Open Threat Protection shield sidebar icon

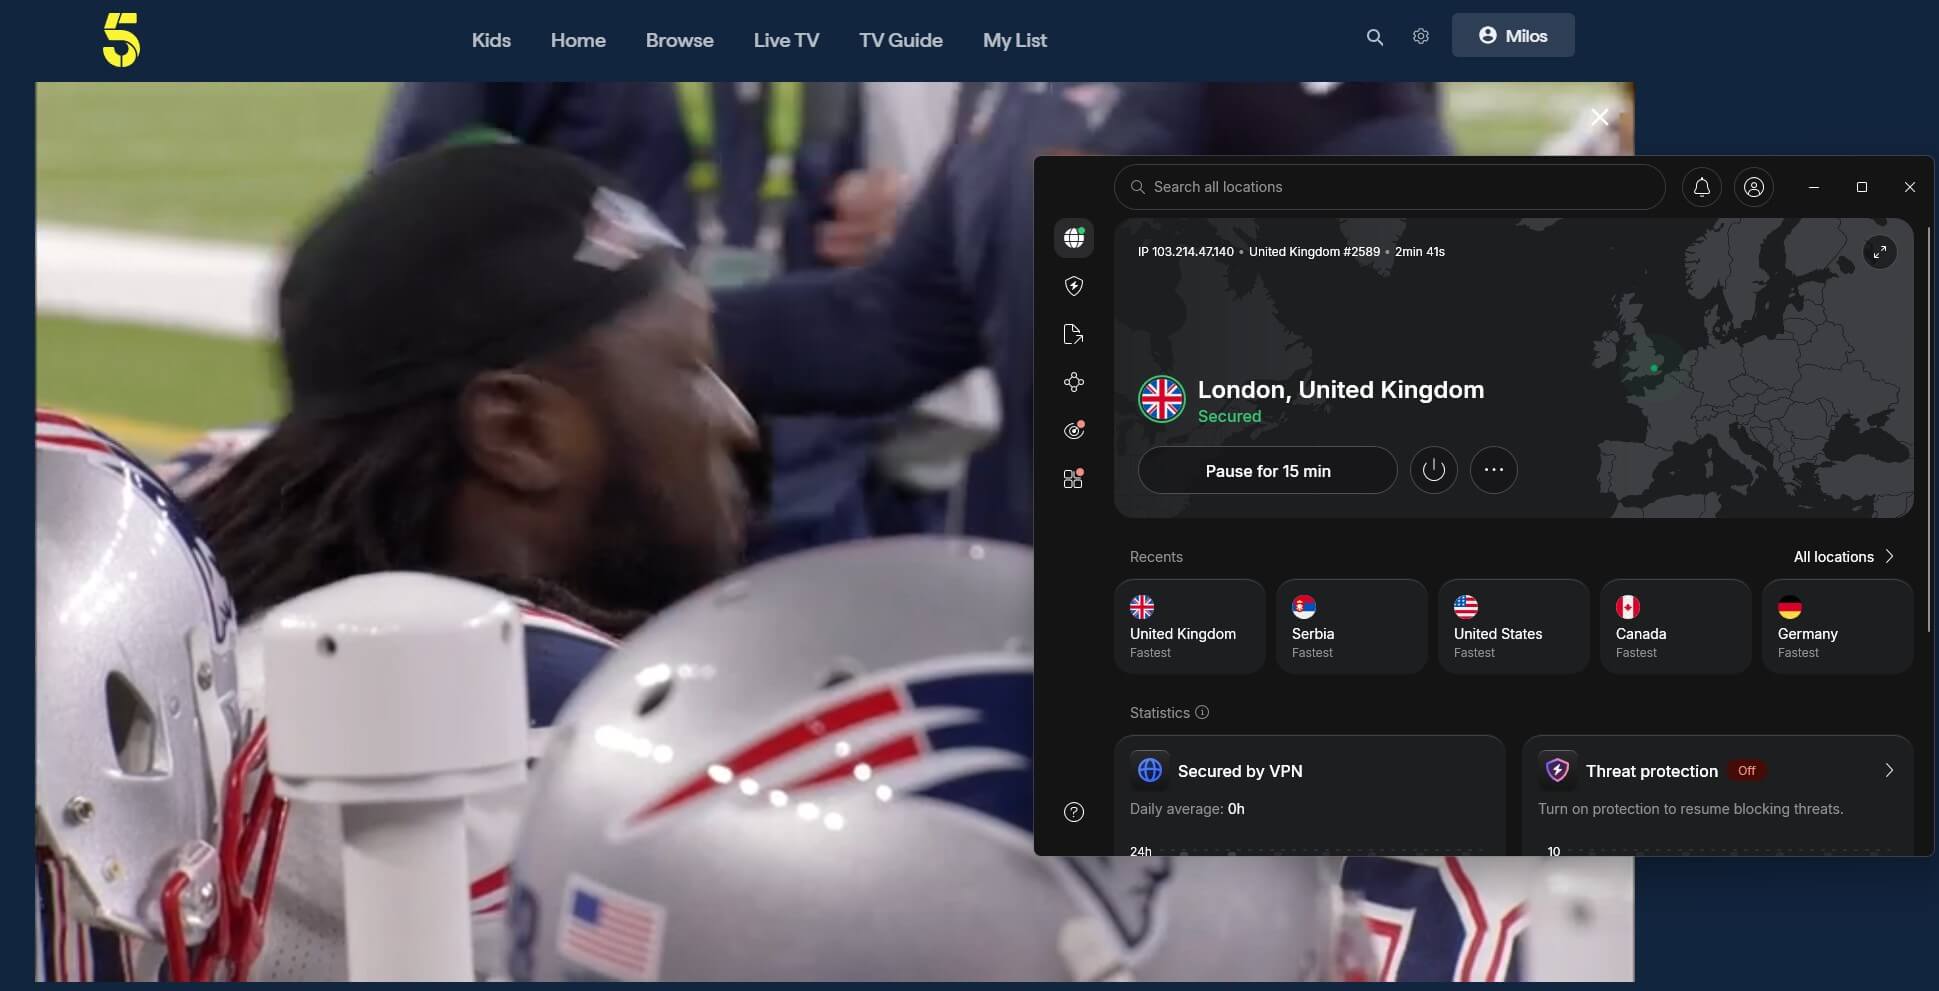point(1074,286)
